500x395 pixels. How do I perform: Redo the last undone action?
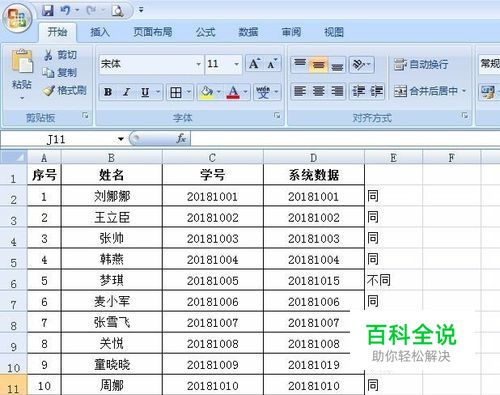point(91,11)
